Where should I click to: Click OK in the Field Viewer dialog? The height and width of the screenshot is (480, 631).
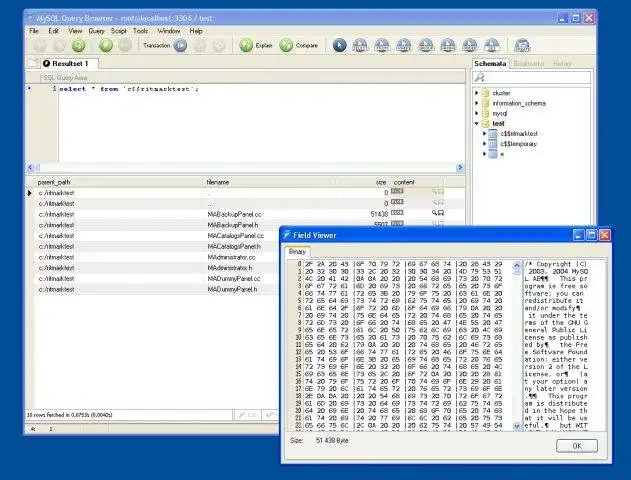click(x=577, y=446)
